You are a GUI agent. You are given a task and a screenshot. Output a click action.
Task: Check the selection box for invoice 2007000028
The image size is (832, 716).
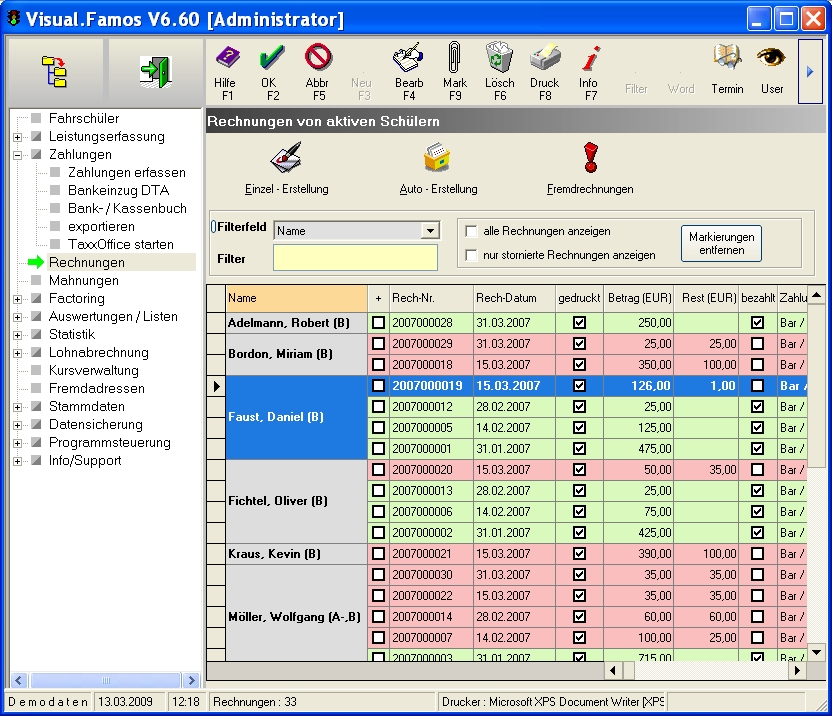(378, 323)
